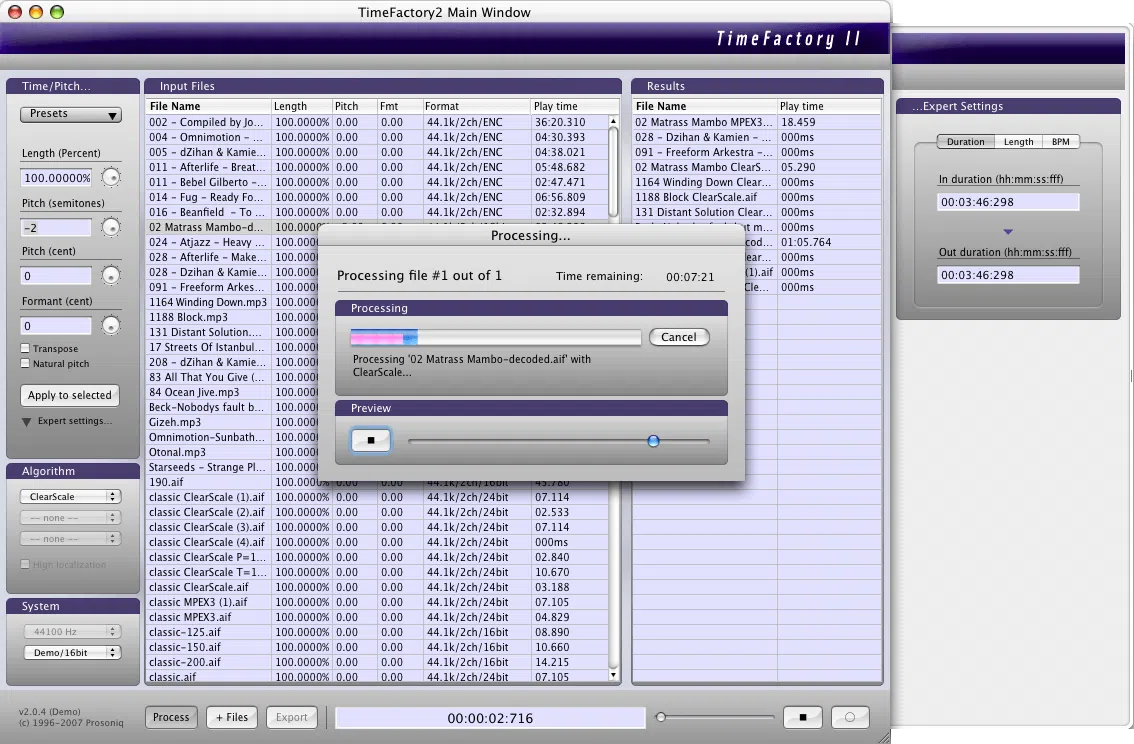This screenshot has width=1134, height=744.
Task: Turn the Pitch (semitones) knob
Action: tap(111, 226)
